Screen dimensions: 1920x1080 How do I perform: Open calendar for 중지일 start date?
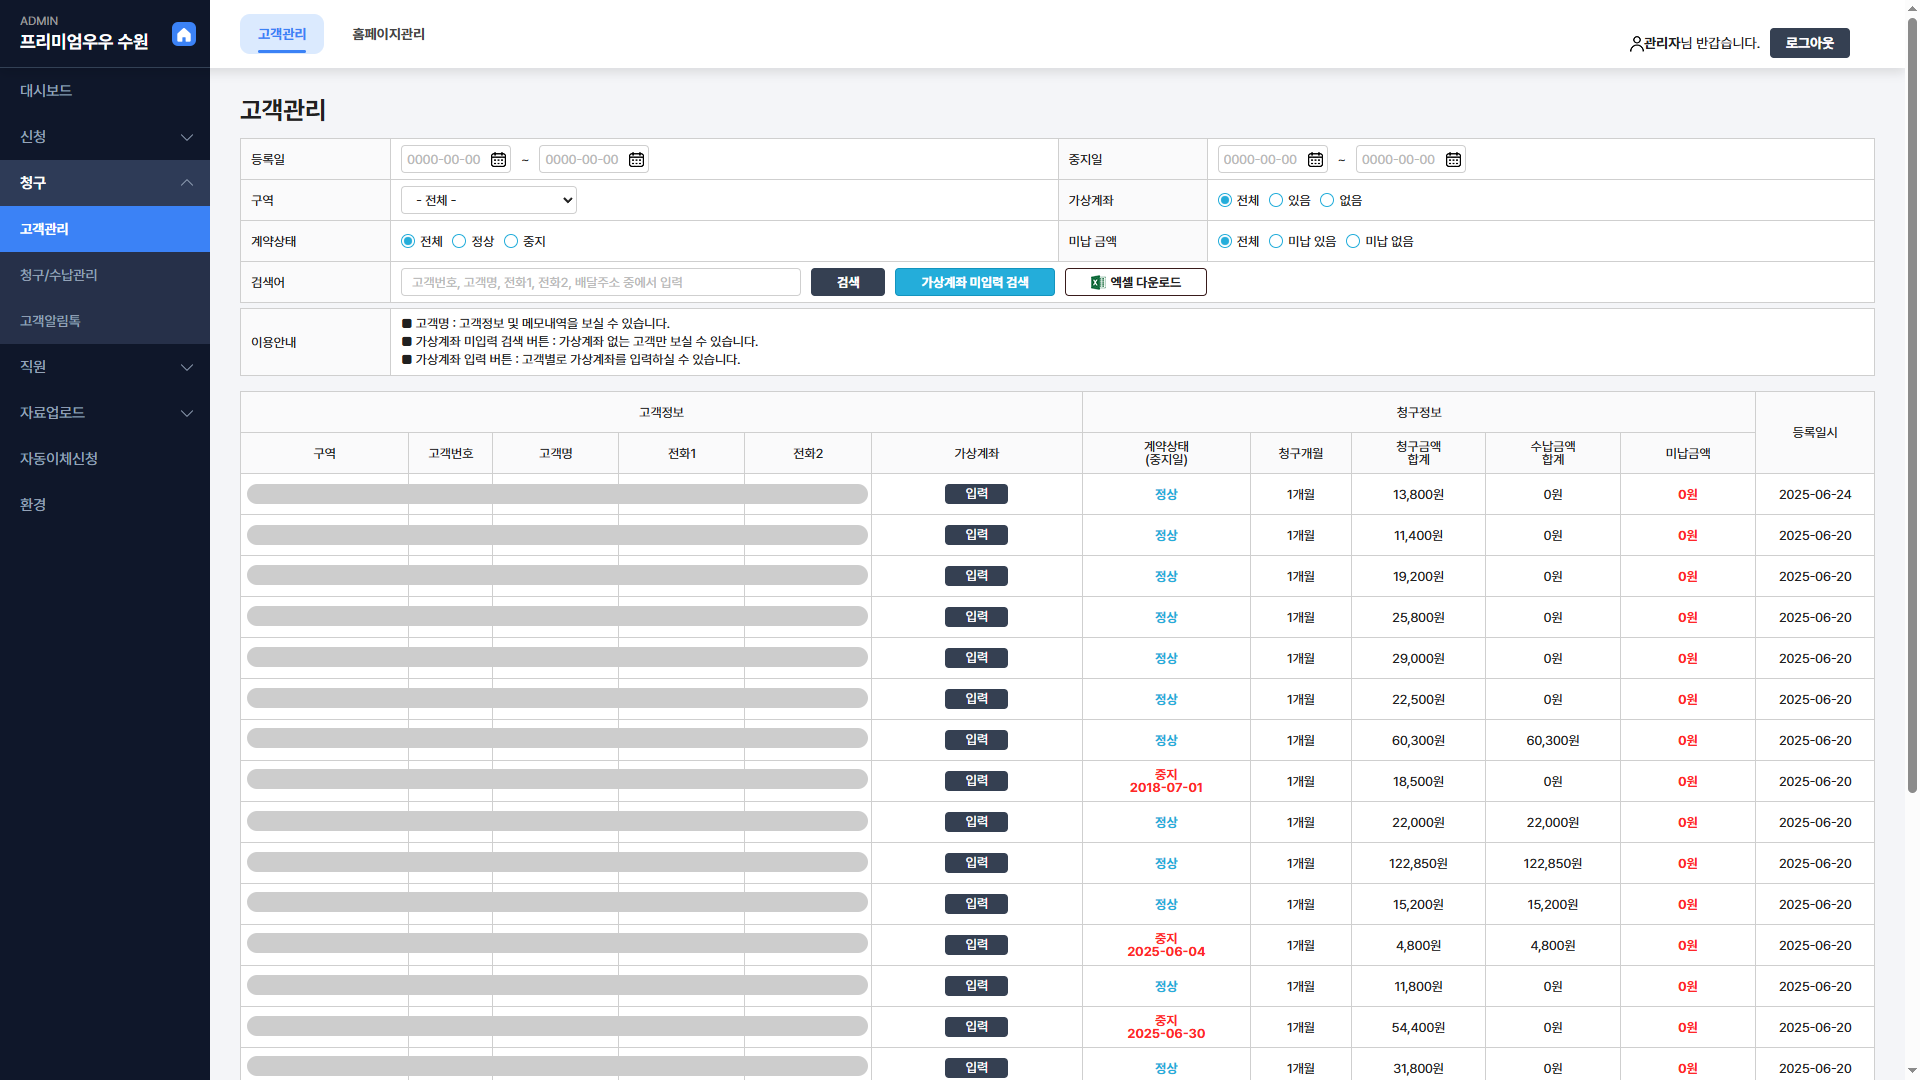(1315, 160)
